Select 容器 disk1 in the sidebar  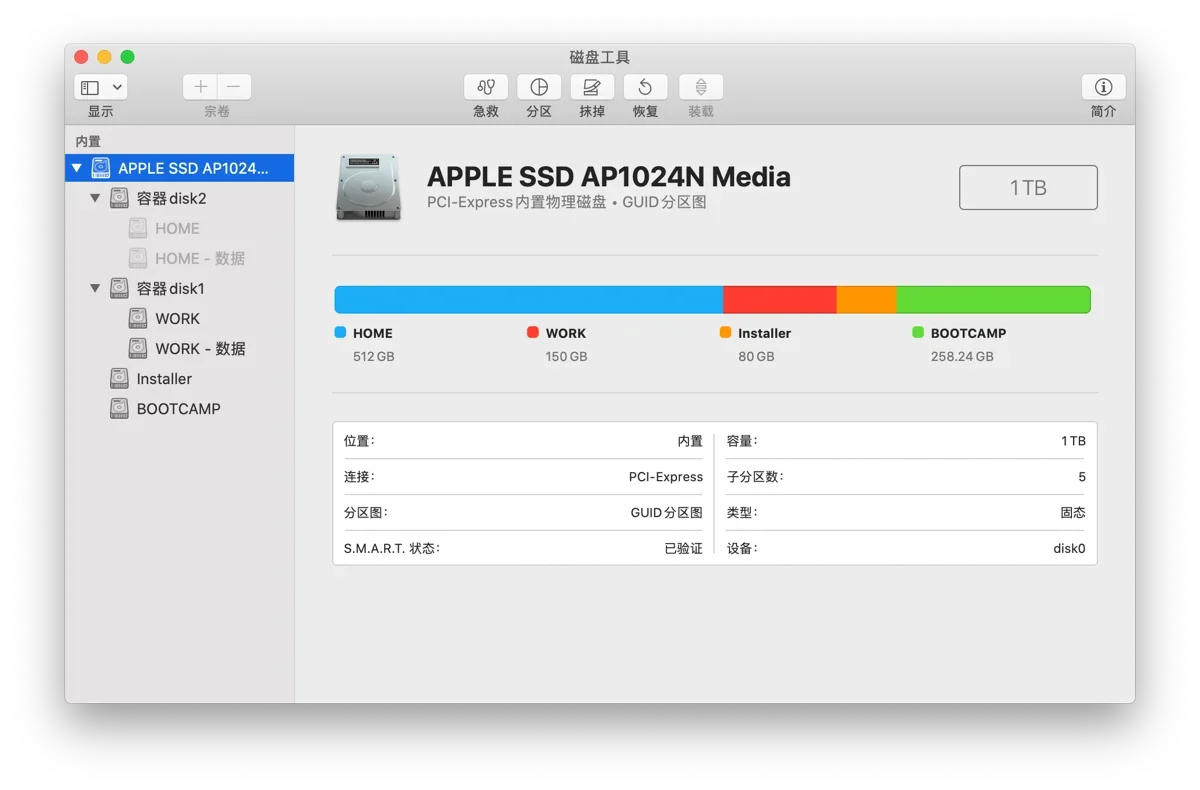point(180,288)
